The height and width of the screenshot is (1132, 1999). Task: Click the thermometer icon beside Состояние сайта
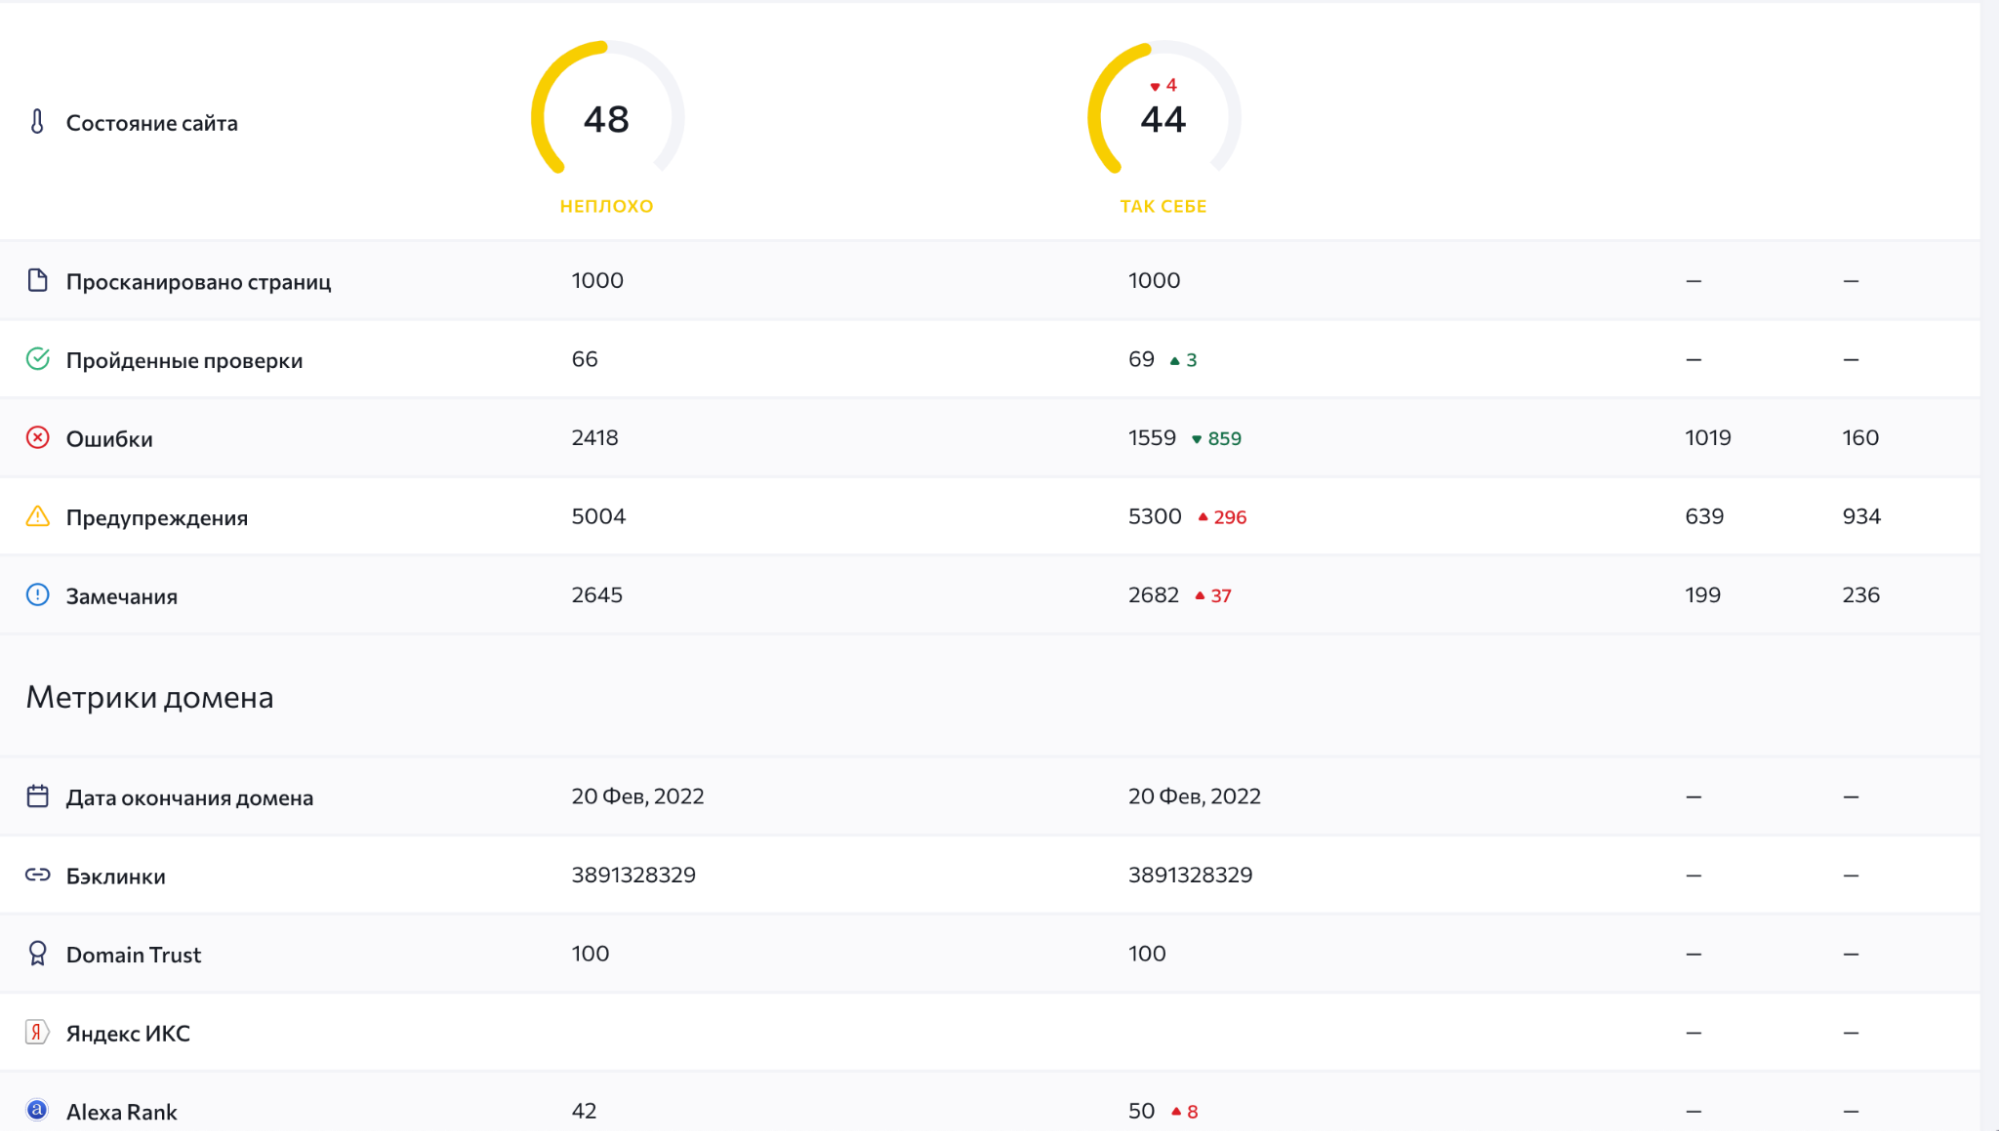[37, 122]
